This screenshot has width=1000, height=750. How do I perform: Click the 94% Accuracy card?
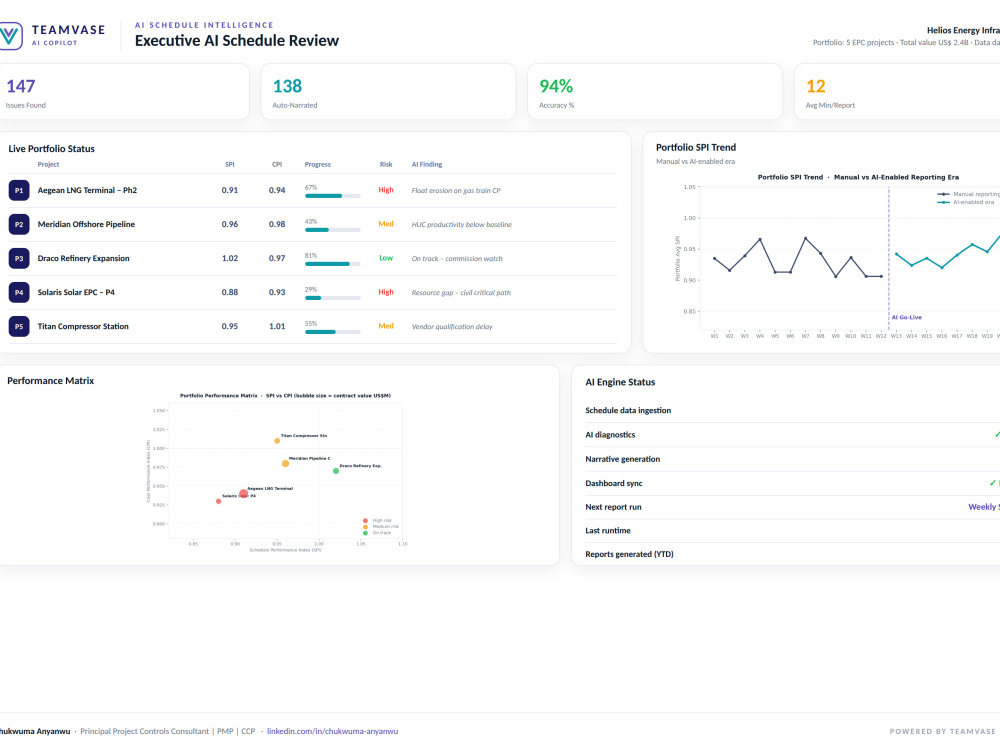pos(655,92)
